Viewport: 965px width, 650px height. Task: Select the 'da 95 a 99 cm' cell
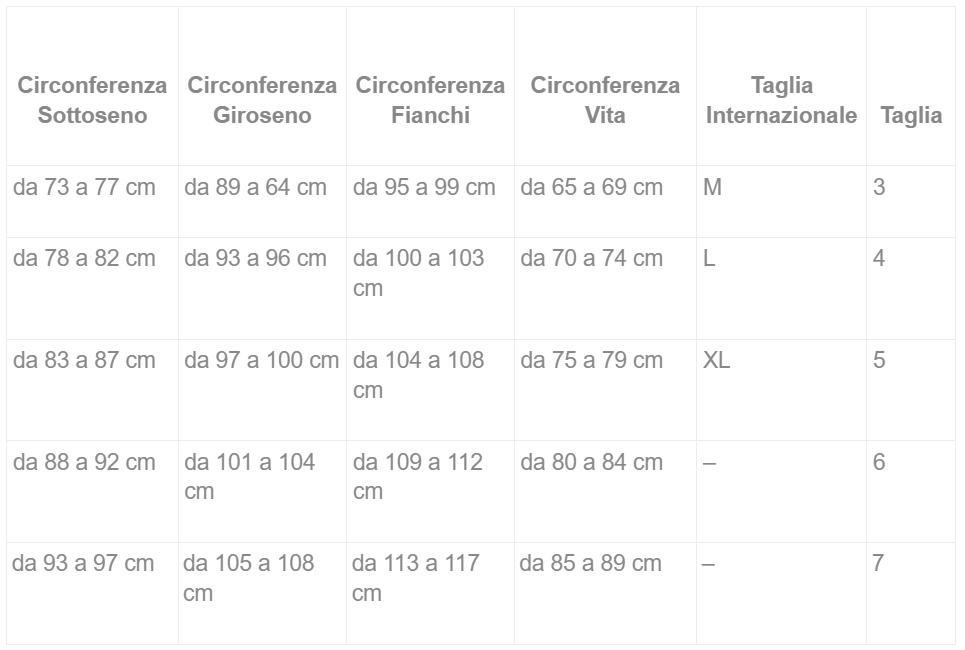[x=424, y=187]
